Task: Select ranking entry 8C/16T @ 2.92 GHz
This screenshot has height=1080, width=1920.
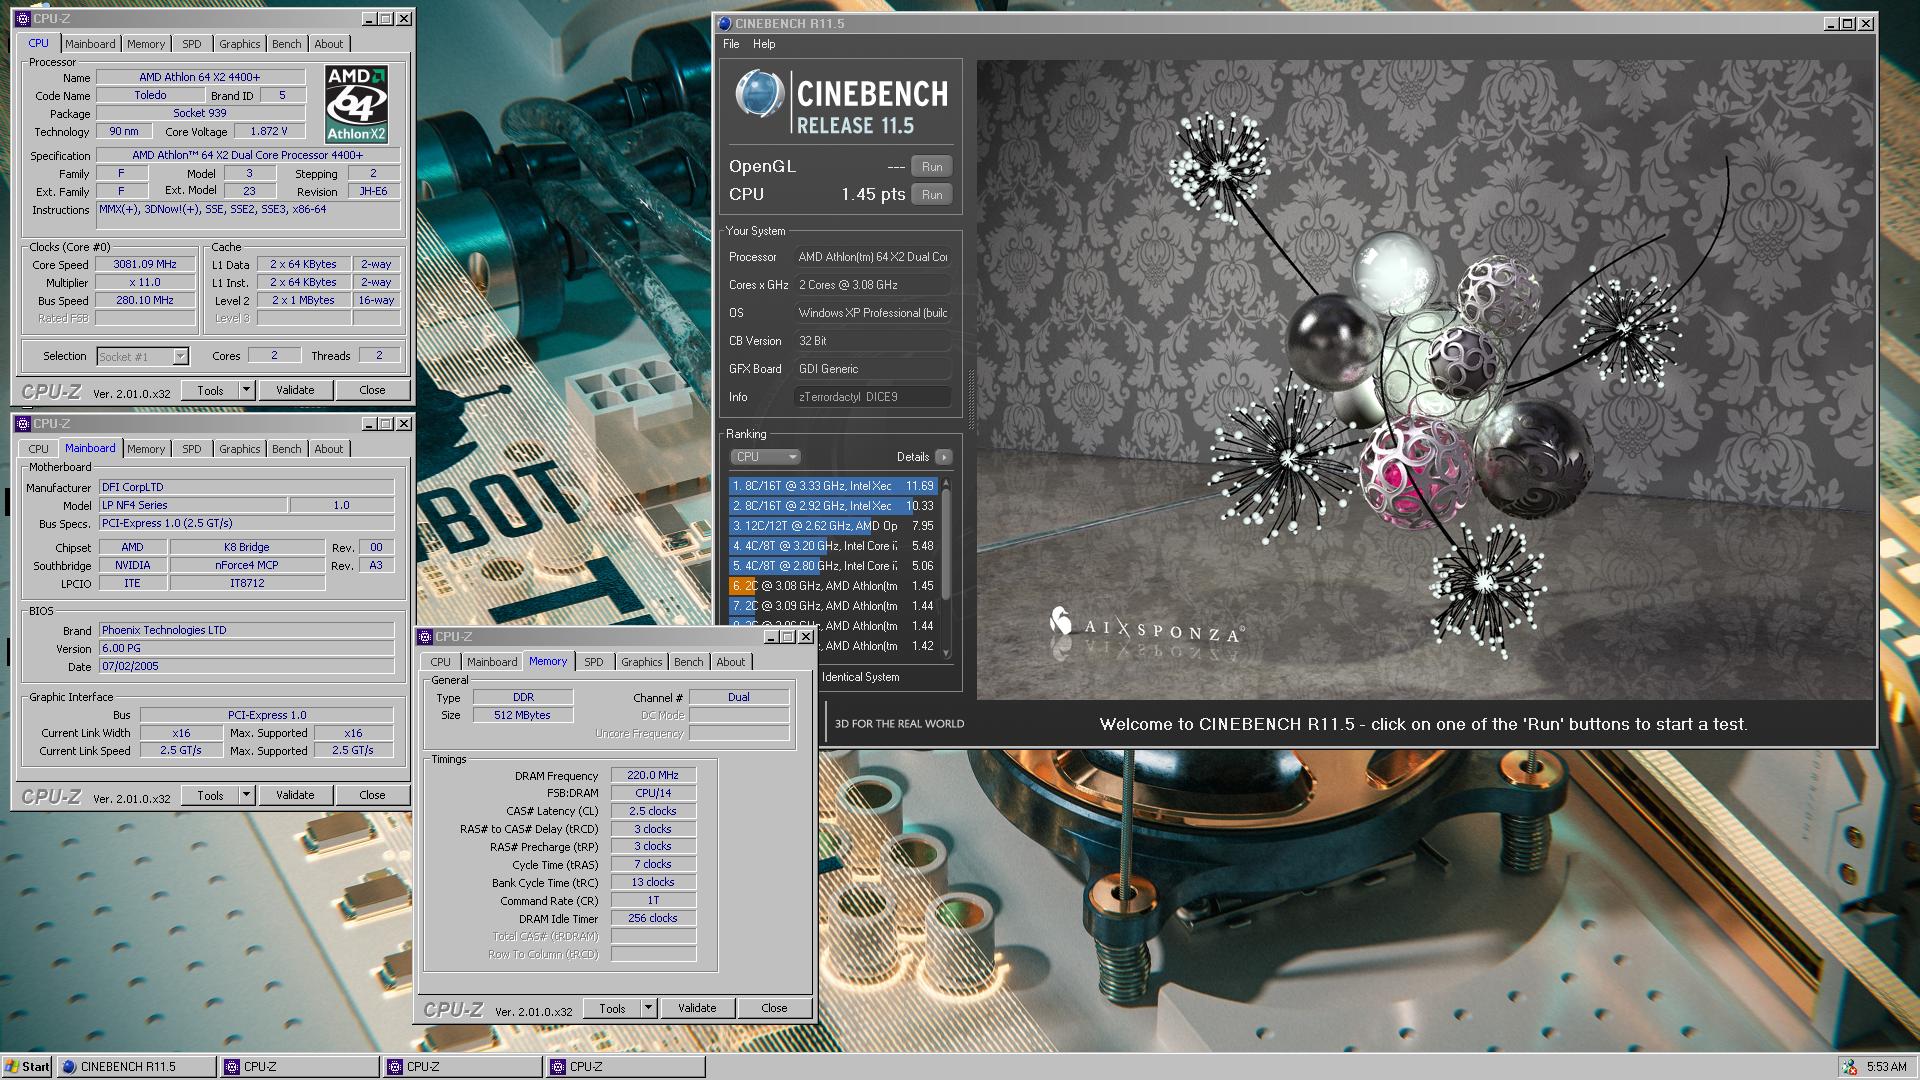Action: click(833, 506)
